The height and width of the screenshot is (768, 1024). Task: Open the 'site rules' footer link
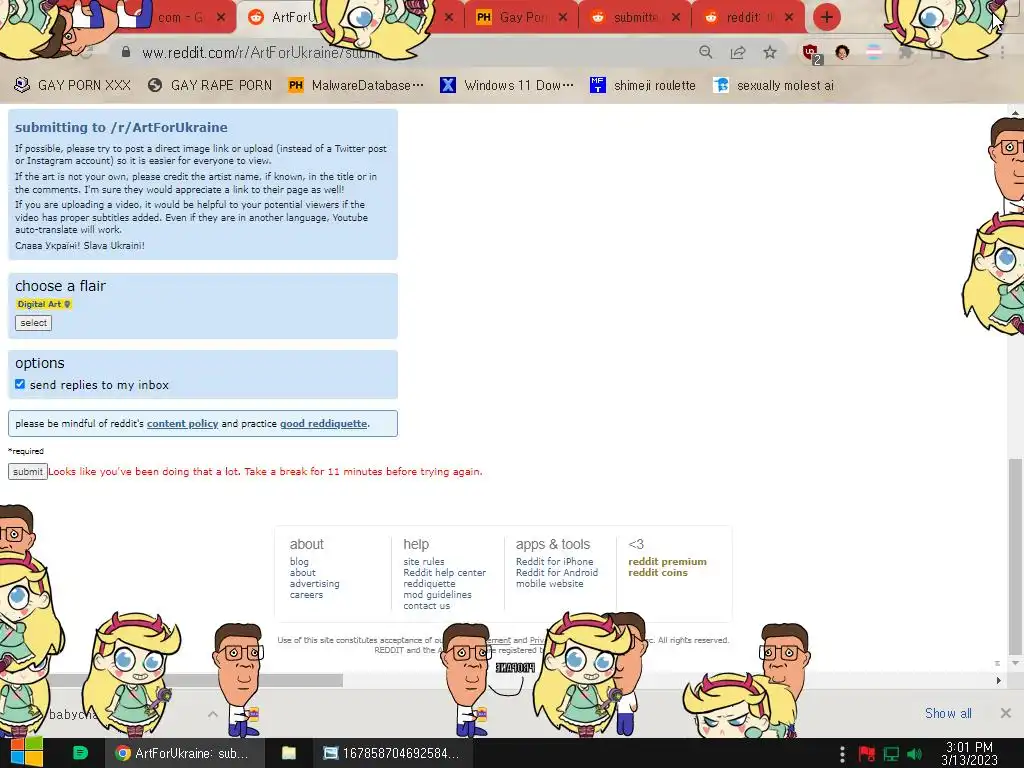[x=424, y=562]
